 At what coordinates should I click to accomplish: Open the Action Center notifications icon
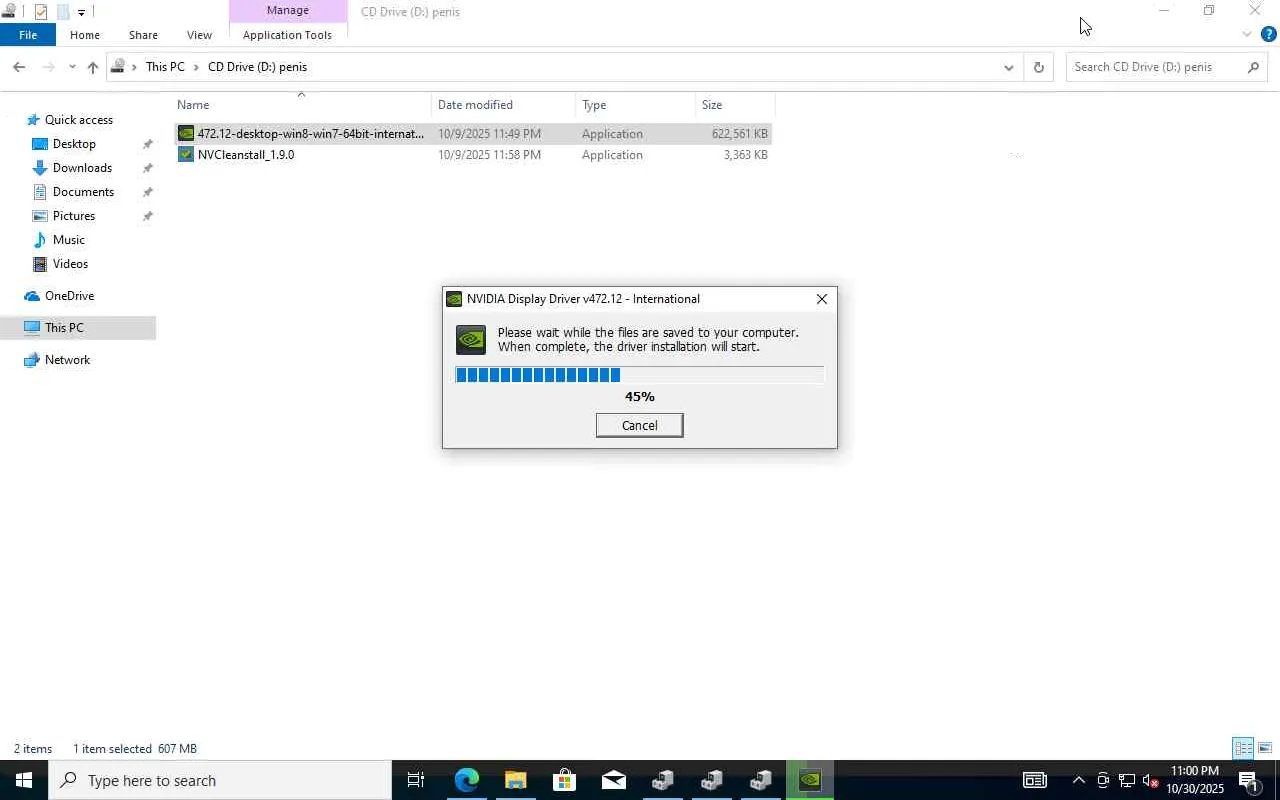tap(1248, 780)
